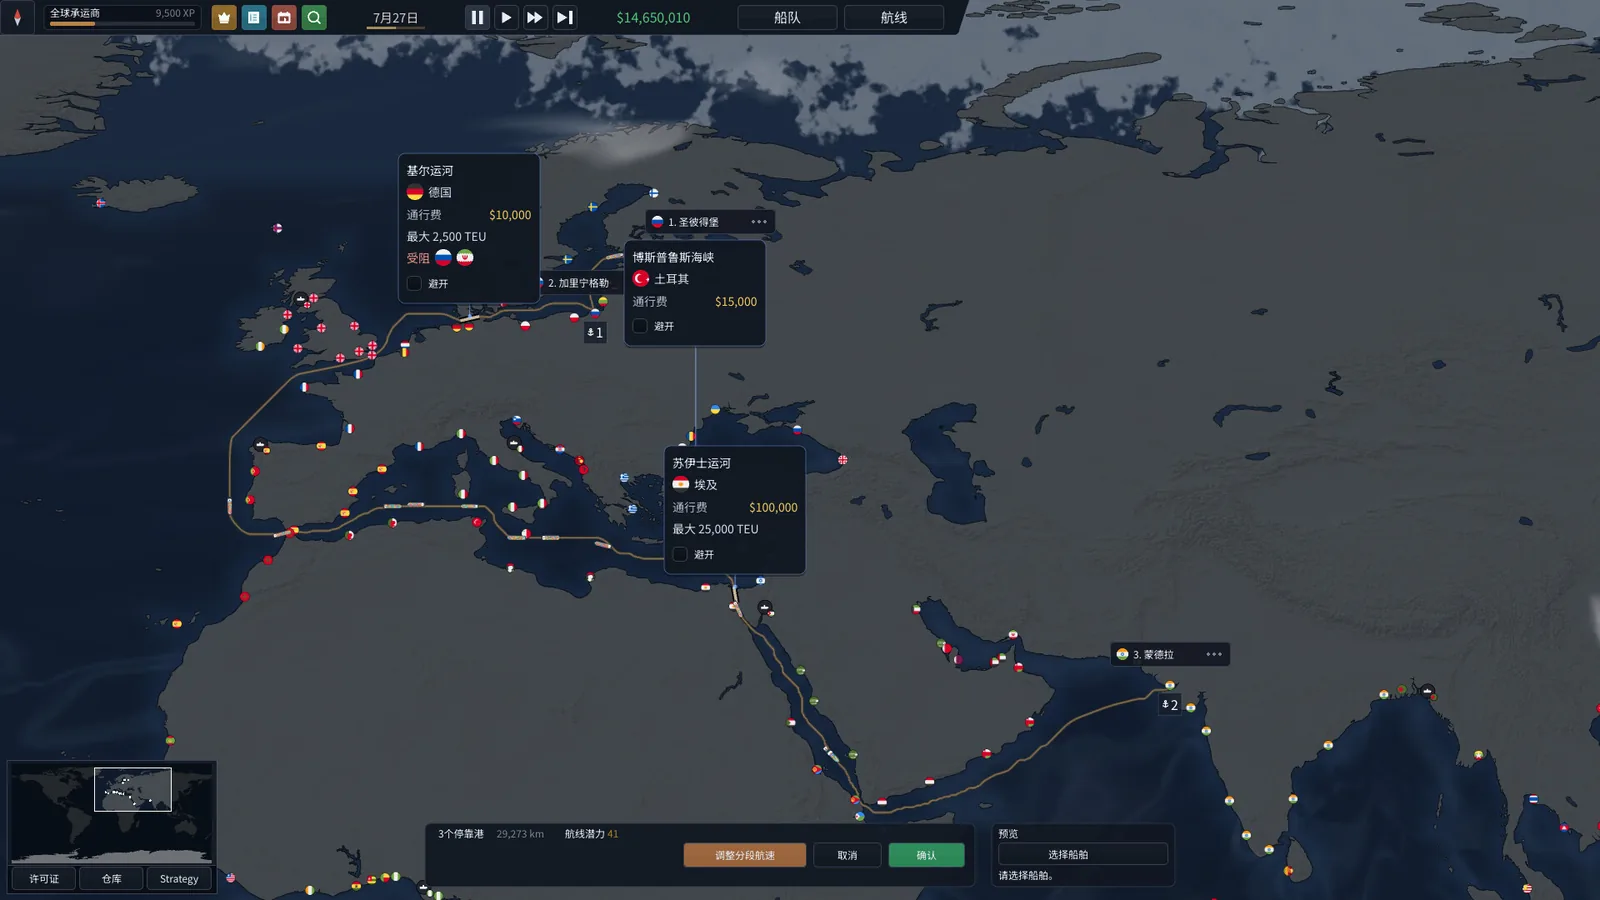Open the 船队 fleet tab
Screen dimensions: 1600x900
point(787,17)
